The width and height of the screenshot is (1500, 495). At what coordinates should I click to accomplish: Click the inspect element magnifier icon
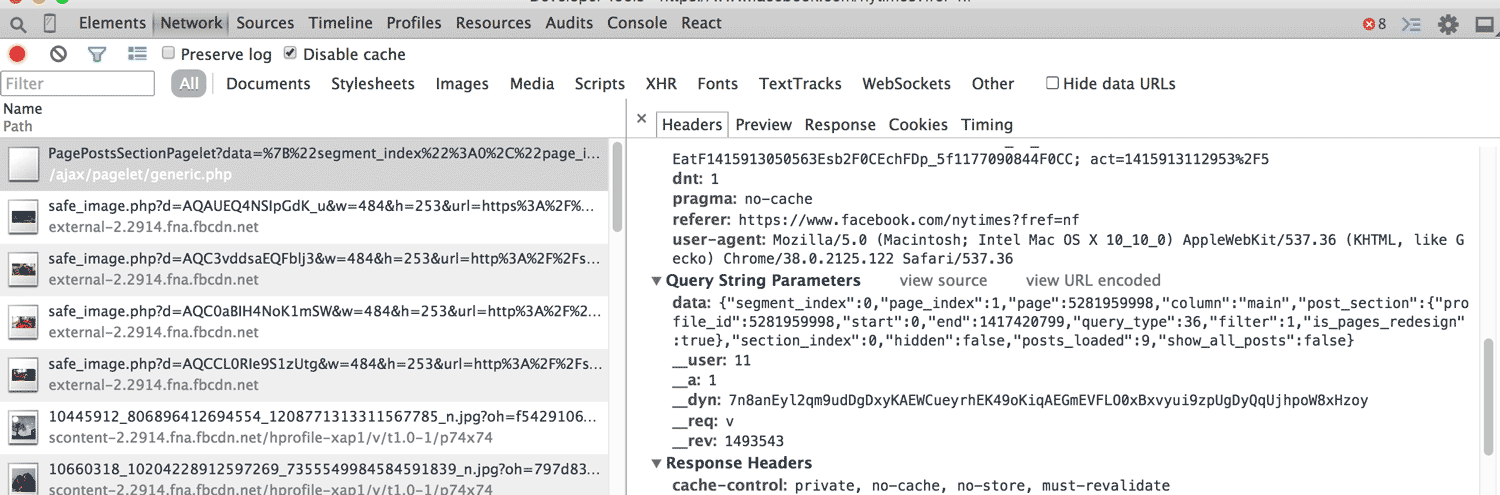tap(18, 23)
